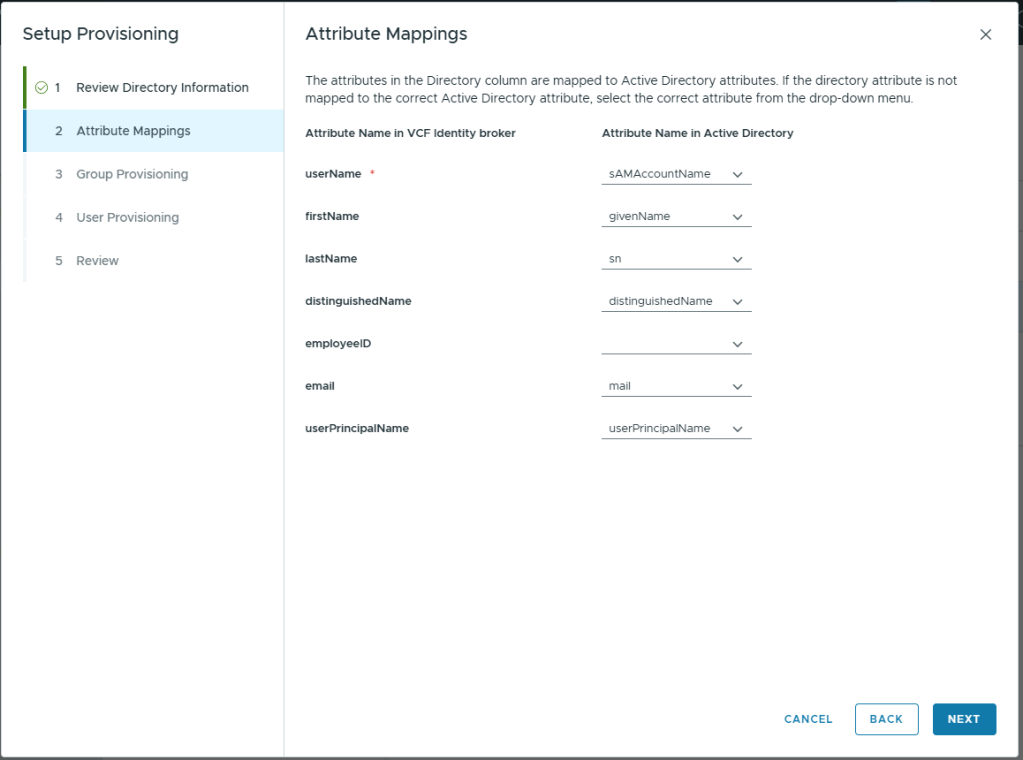The width and height of the screenshot is (1023, 760).
Task: Click the Attribute Name in Active Directory header
Action: point(697,133)
